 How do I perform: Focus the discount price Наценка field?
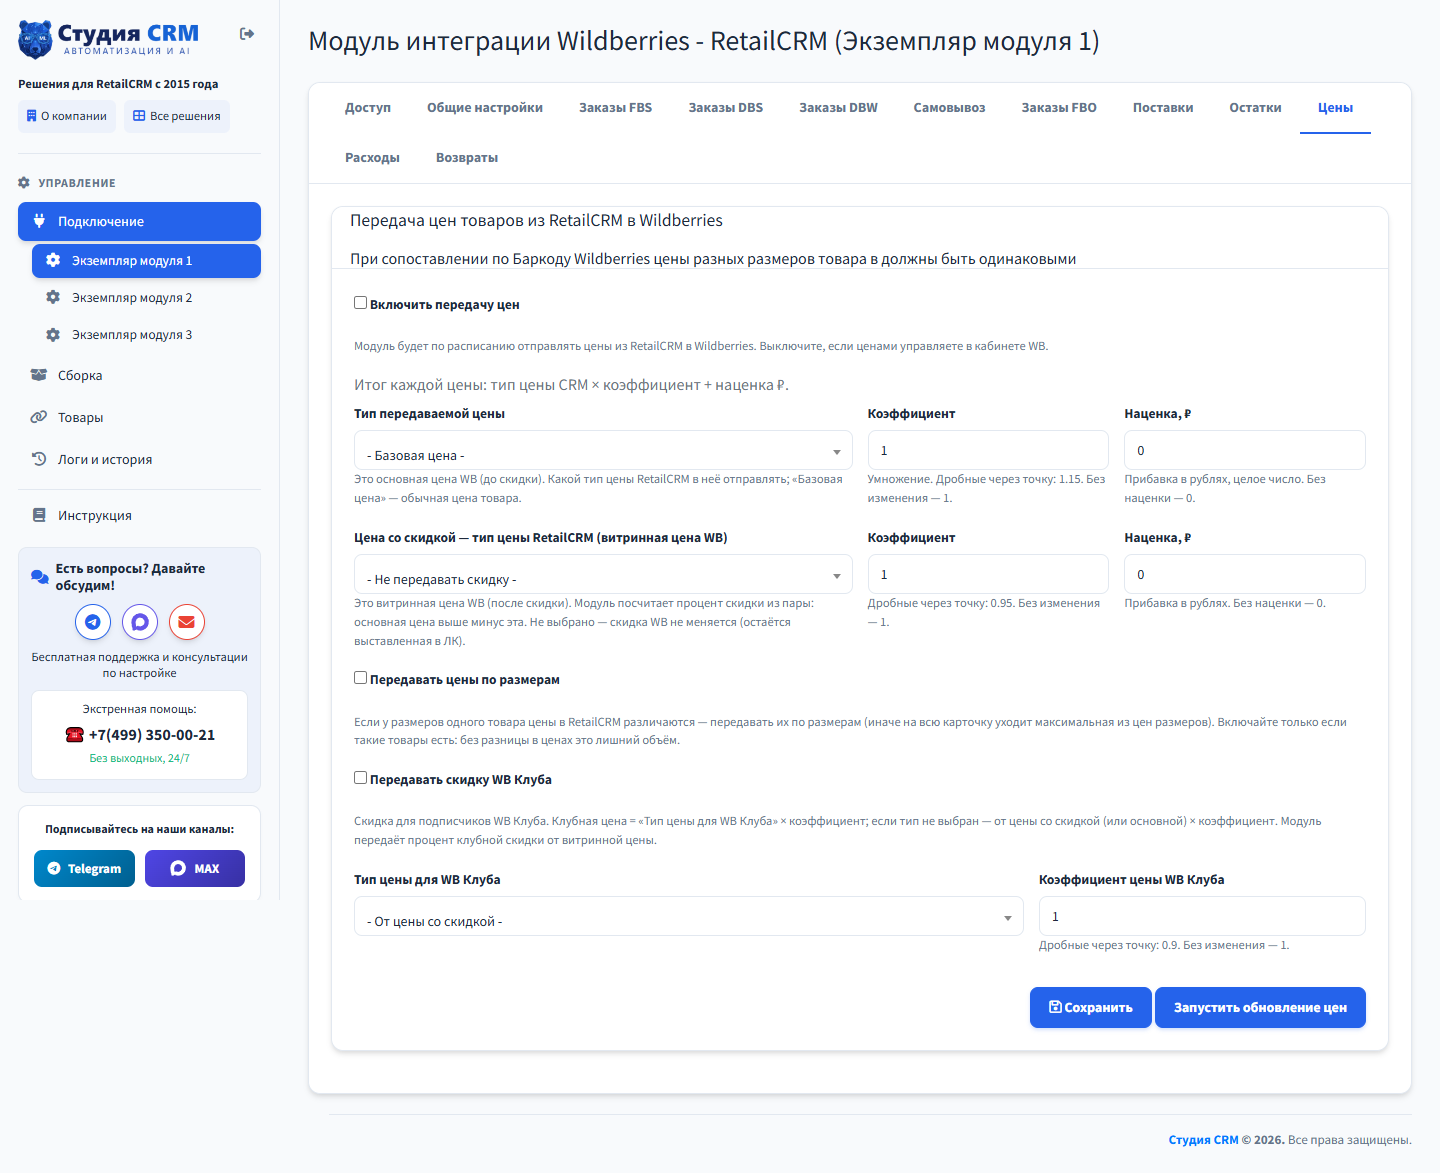[1245, 574]
